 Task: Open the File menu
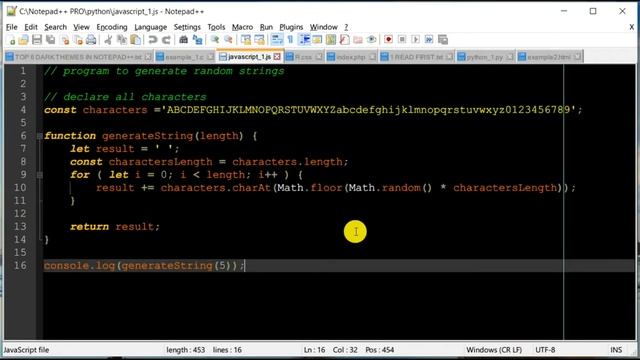pyautogui.click(x=11, y=27)
